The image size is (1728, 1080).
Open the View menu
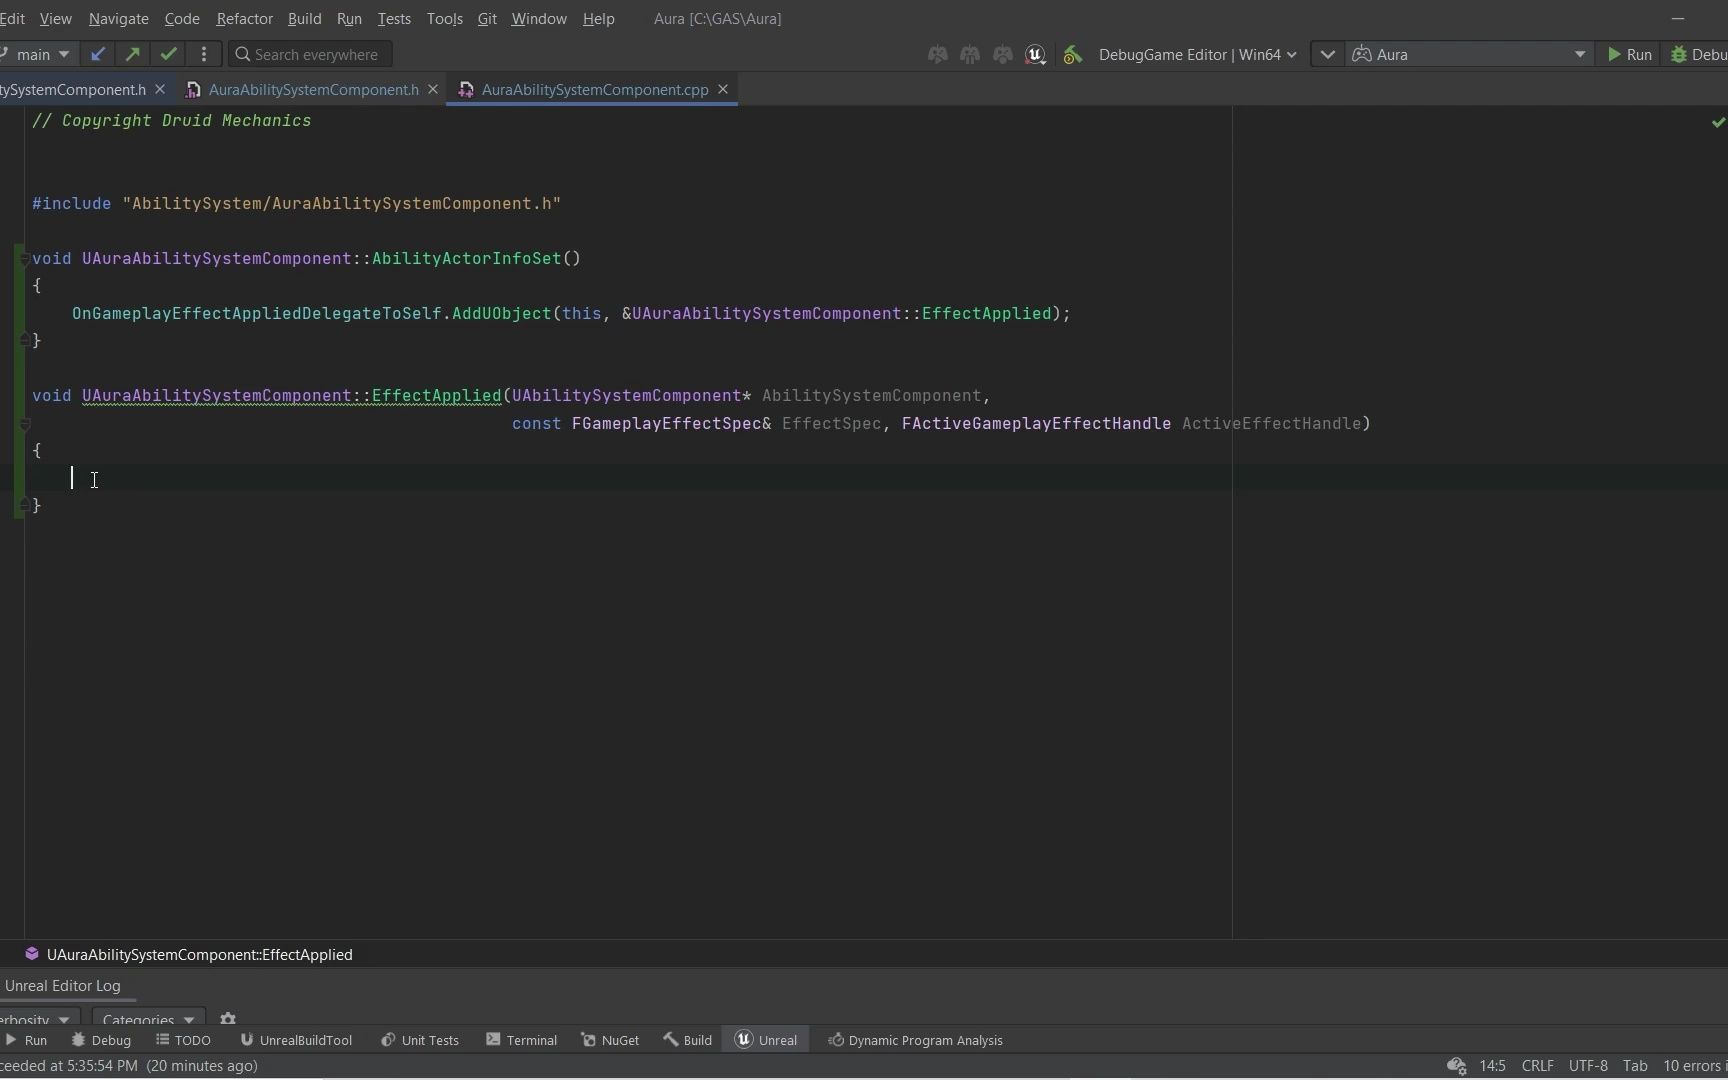[55, 19]
